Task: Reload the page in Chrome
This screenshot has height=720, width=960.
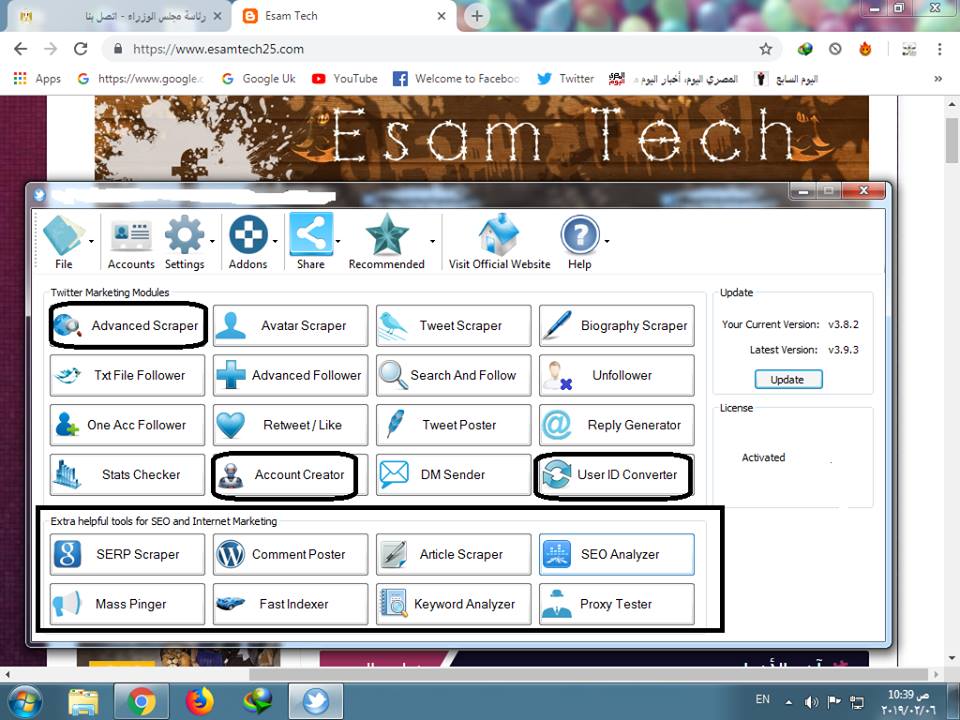Action: (80, 49)
